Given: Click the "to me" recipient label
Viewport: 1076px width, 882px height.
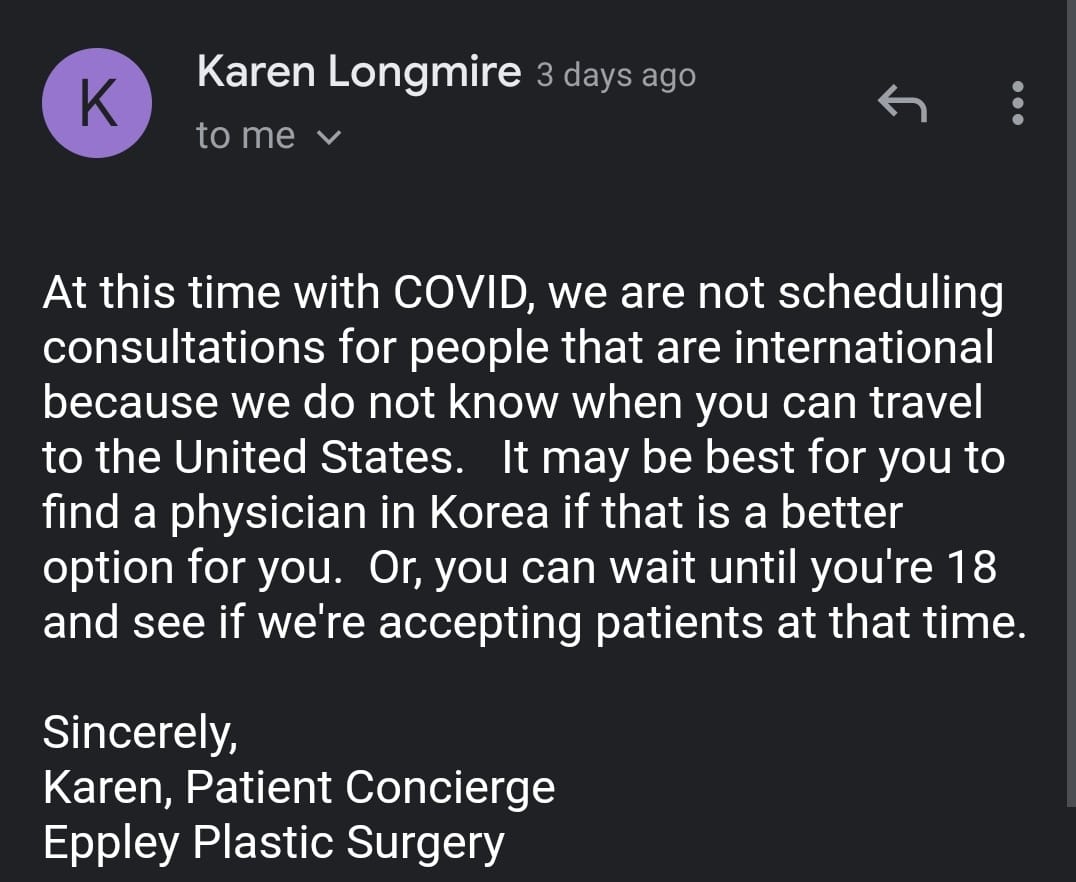Looking at the screenshot, I should point(246,135).
